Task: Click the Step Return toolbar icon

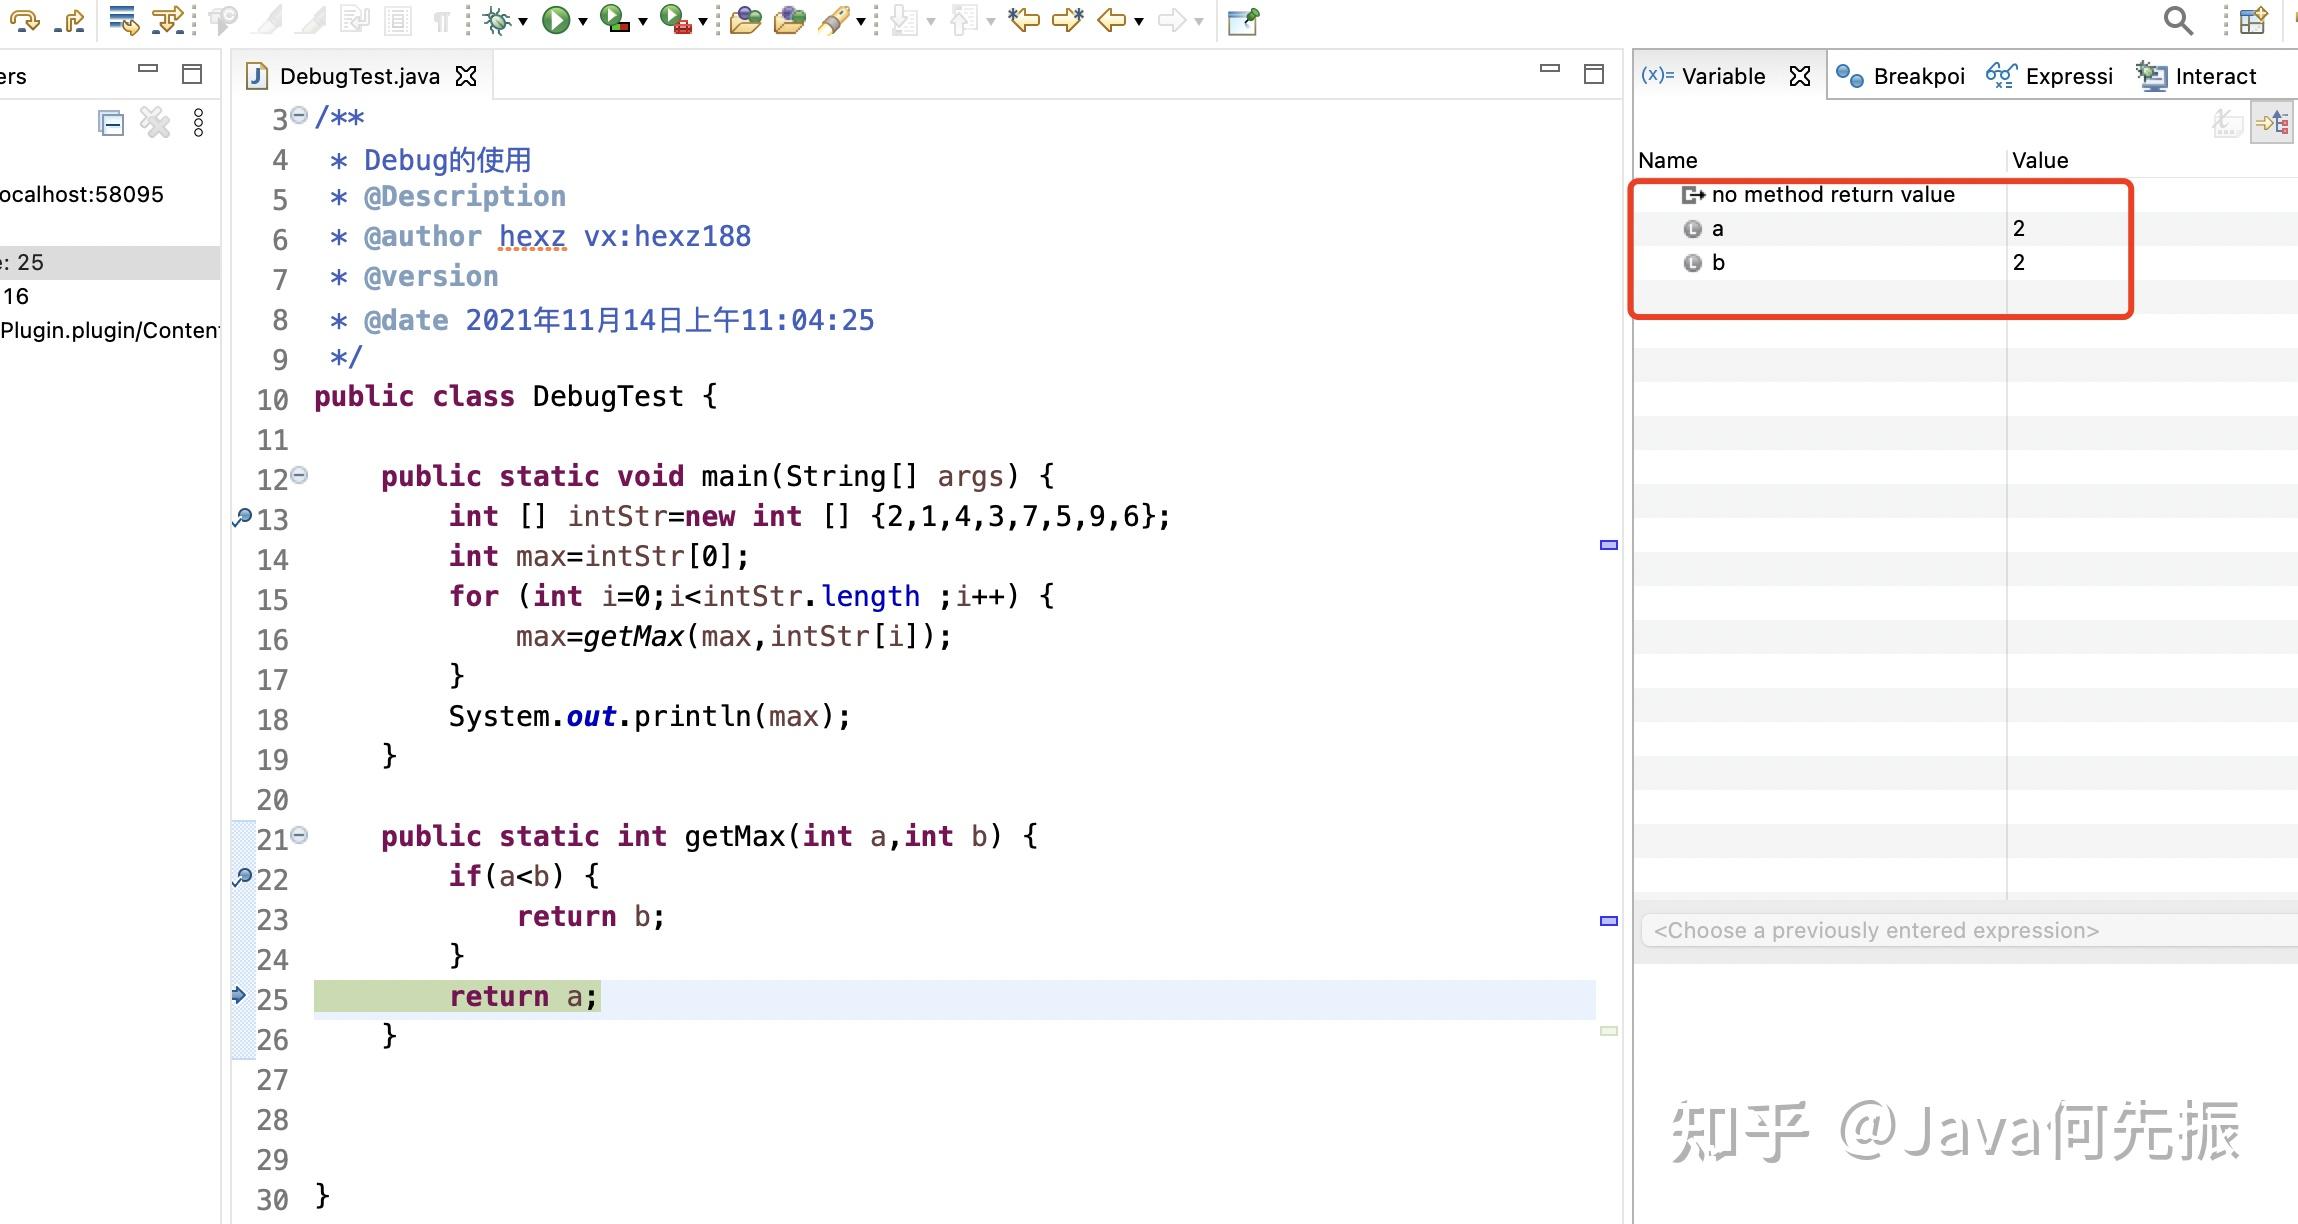Action: coord(70,19)
